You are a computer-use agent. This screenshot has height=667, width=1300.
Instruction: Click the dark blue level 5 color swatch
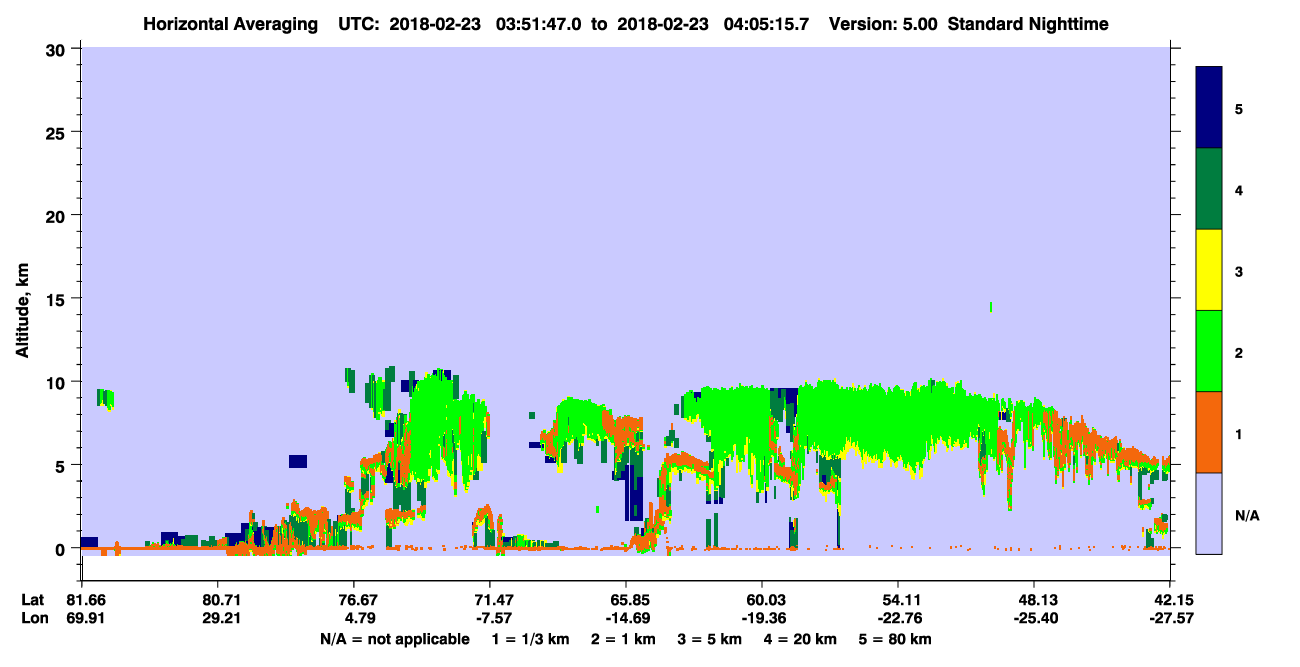1209,108
